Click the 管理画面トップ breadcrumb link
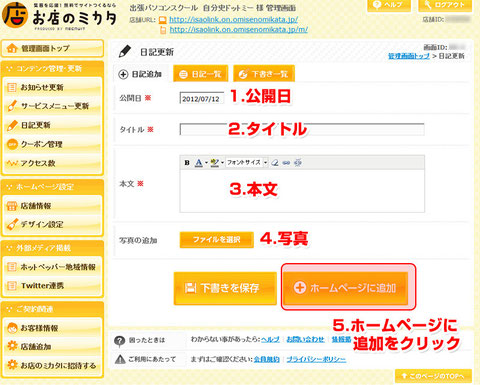This screenshot has height=385, width=480. coord(409,56)
